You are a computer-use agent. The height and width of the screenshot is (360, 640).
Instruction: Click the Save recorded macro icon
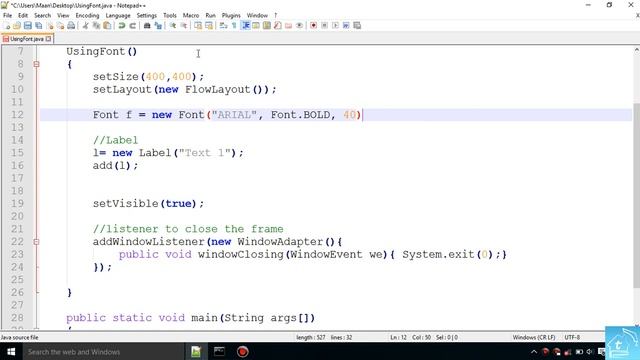(357, 25)
